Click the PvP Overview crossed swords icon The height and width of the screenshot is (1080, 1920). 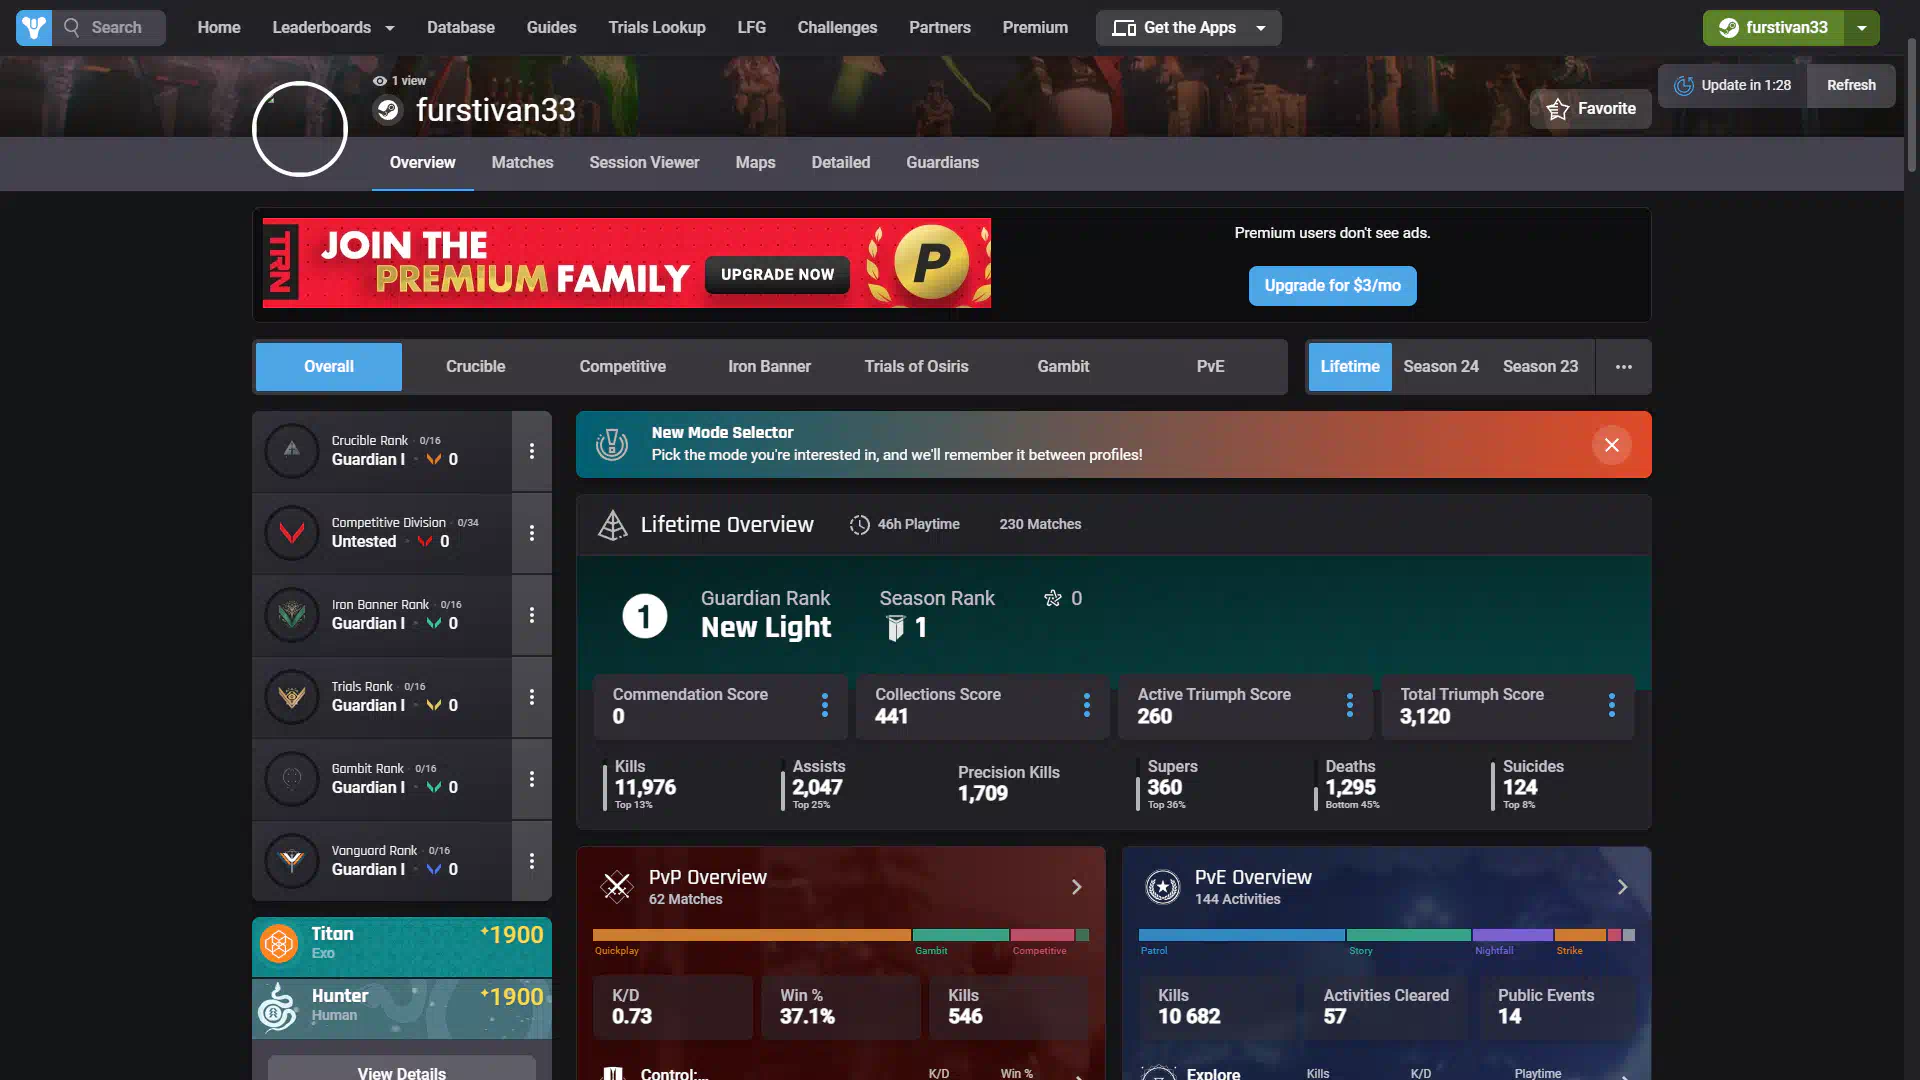(x=617, y=887)
